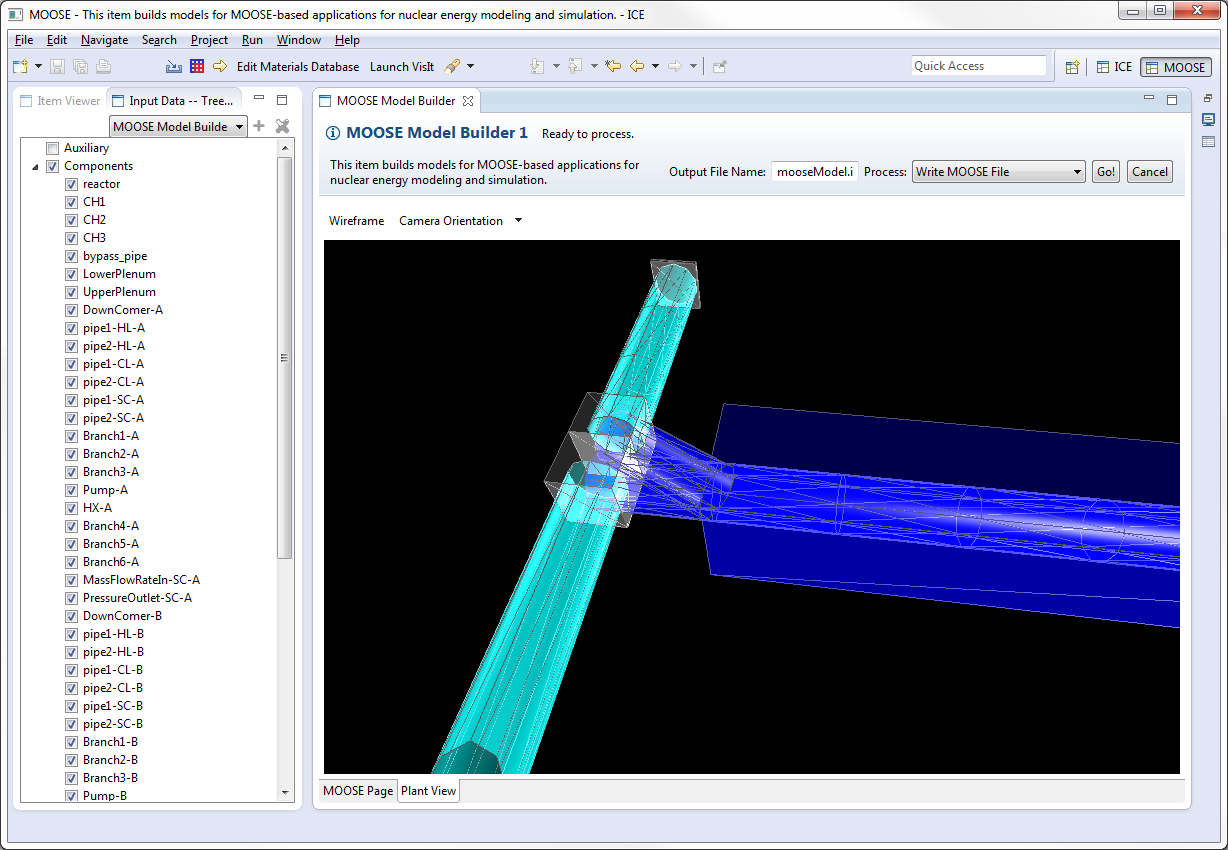Uncheck the LowerPlenum checkbox

(71, 274)
